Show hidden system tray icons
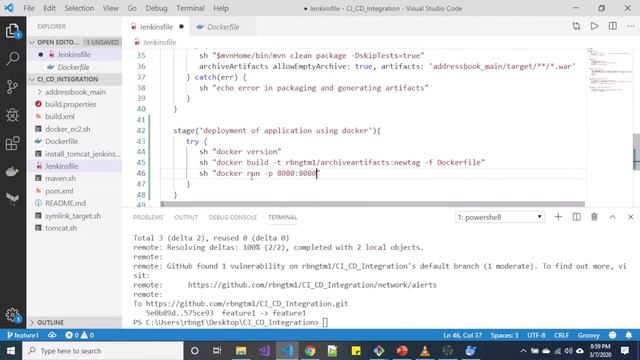640x360 pixels. [x=523, y=351]
